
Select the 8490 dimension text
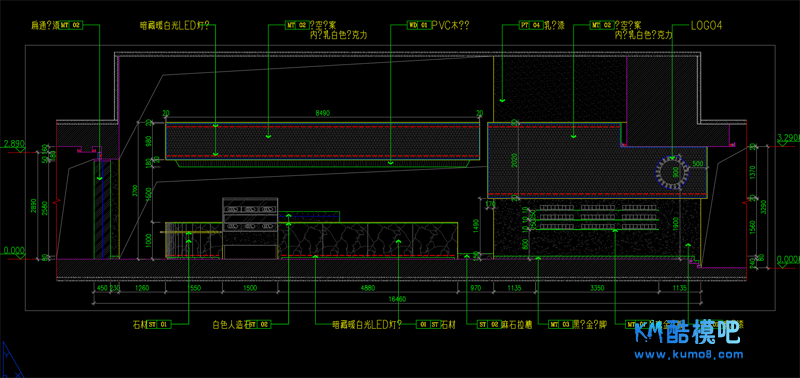(x=322, y=113)
